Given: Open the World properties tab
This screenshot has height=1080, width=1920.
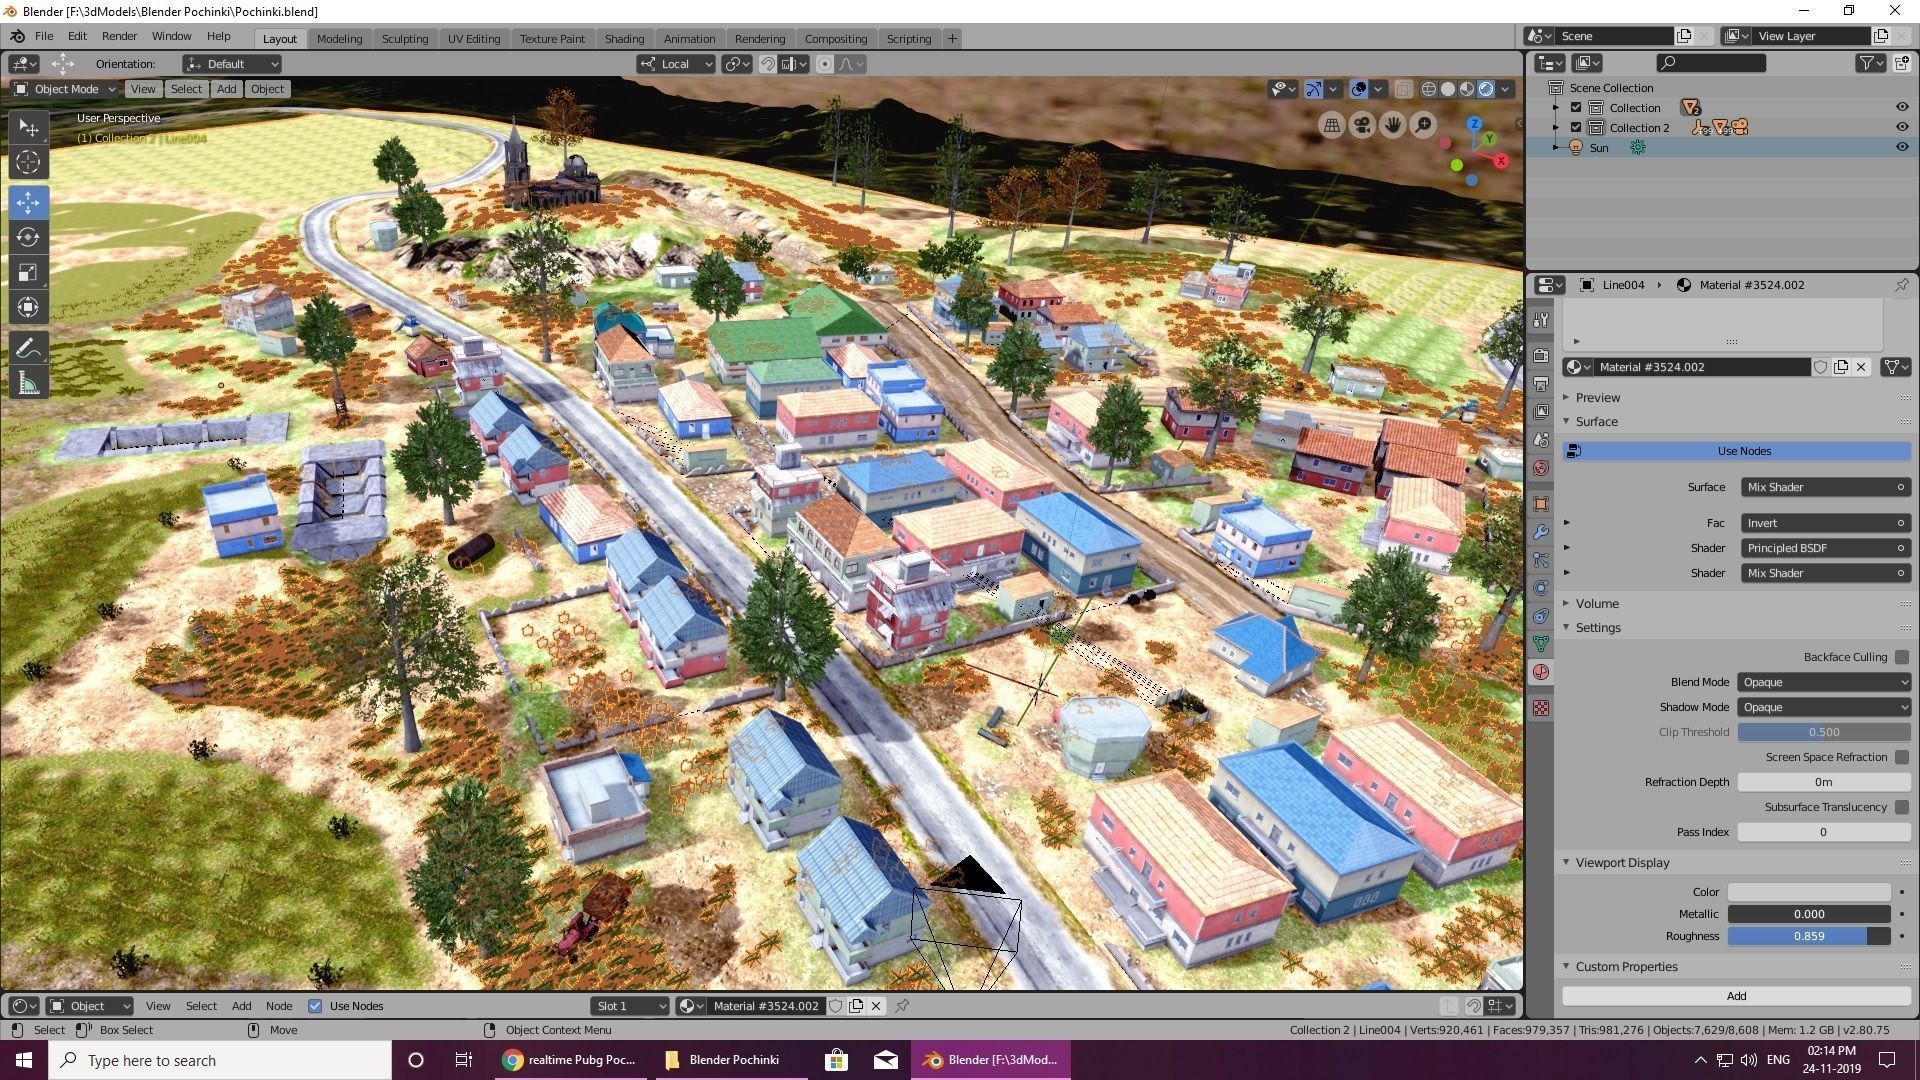Looking at the screenshot, I should (1541, 468).
